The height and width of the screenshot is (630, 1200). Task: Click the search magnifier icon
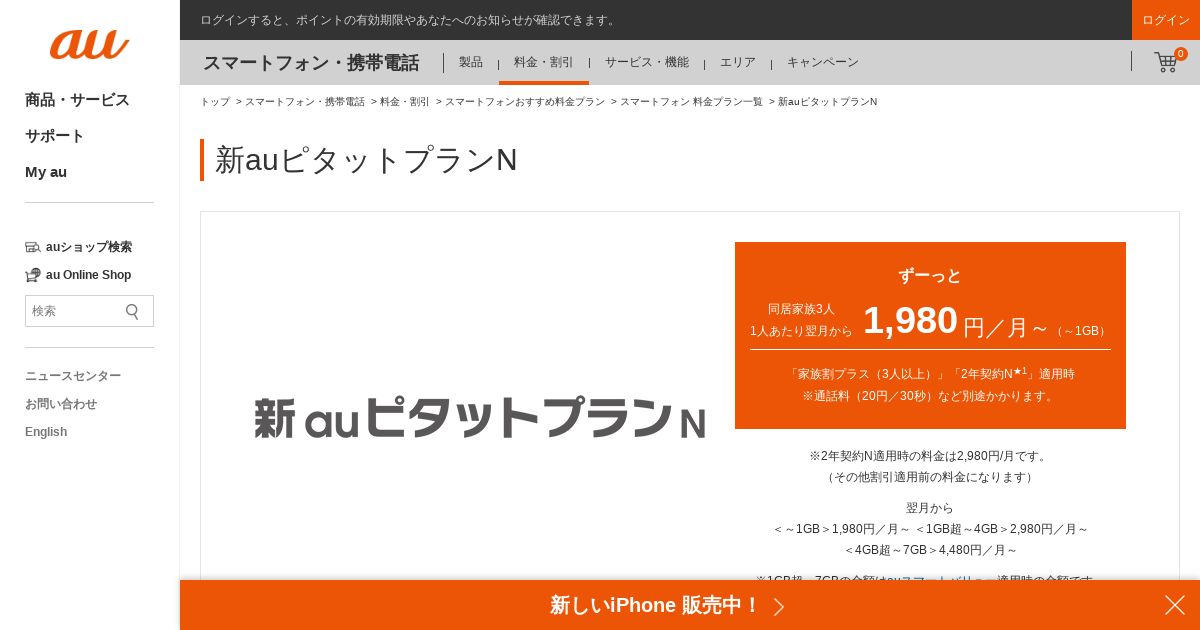point(132,311)
